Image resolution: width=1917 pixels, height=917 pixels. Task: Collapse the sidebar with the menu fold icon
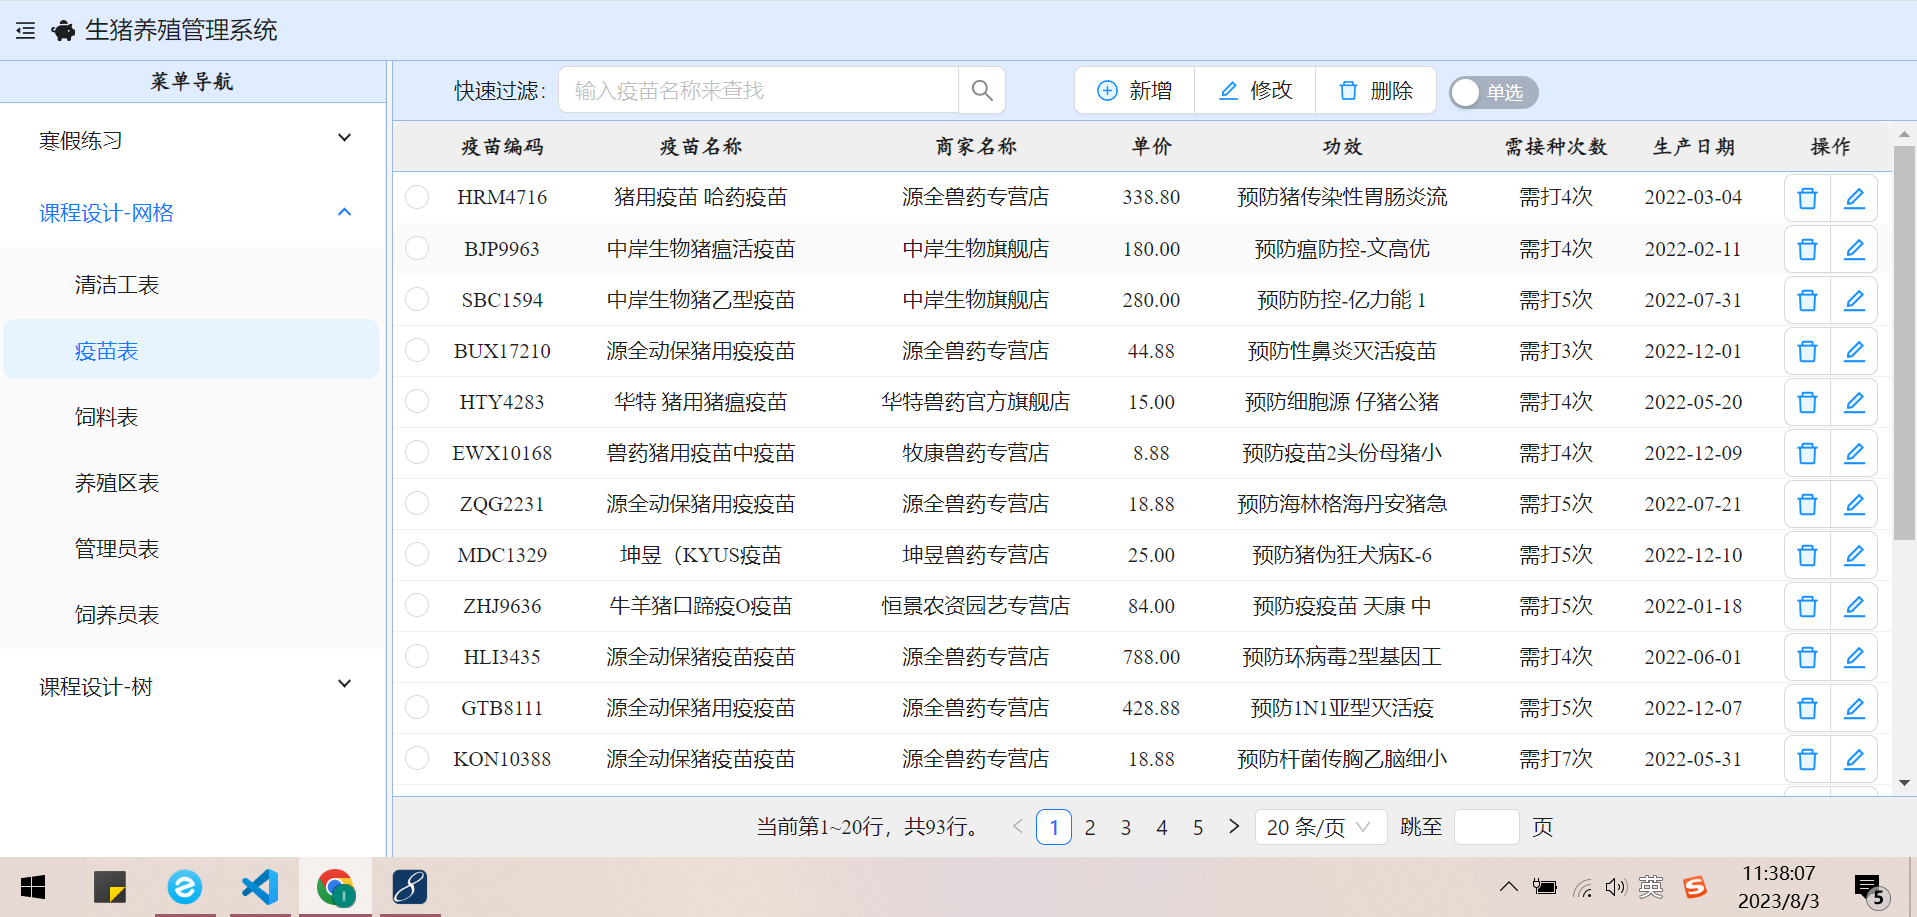[x=26, y=31]
